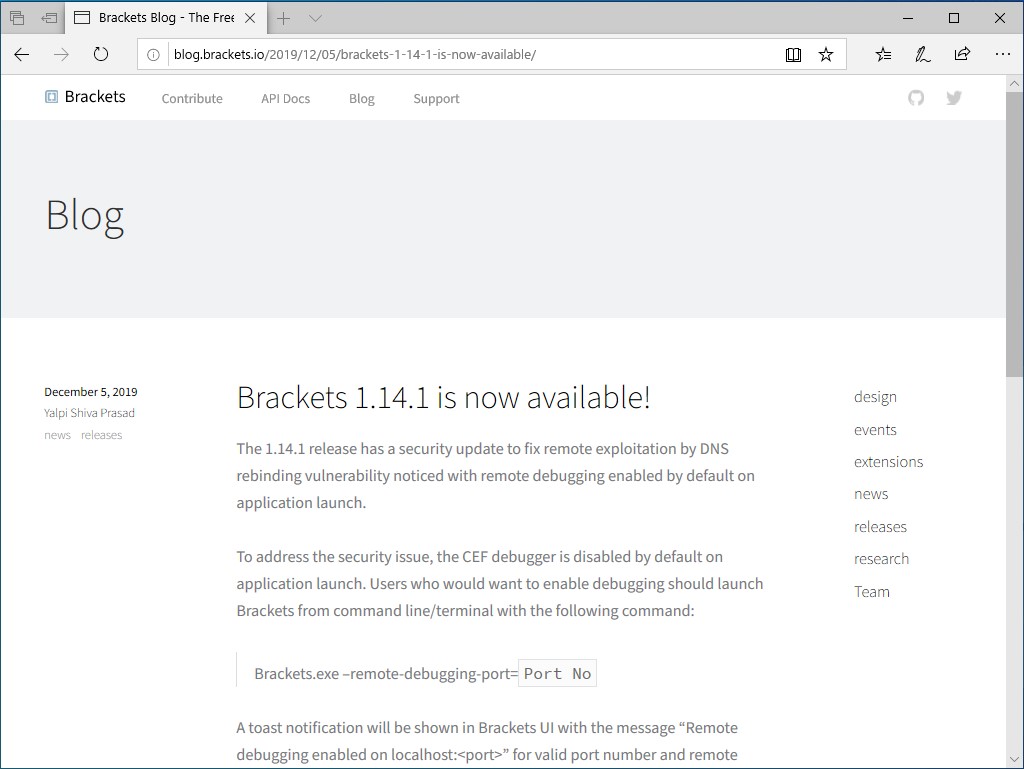Refresh the page with the reload icon
The image size is (1024, 769).
pos(101,55)
